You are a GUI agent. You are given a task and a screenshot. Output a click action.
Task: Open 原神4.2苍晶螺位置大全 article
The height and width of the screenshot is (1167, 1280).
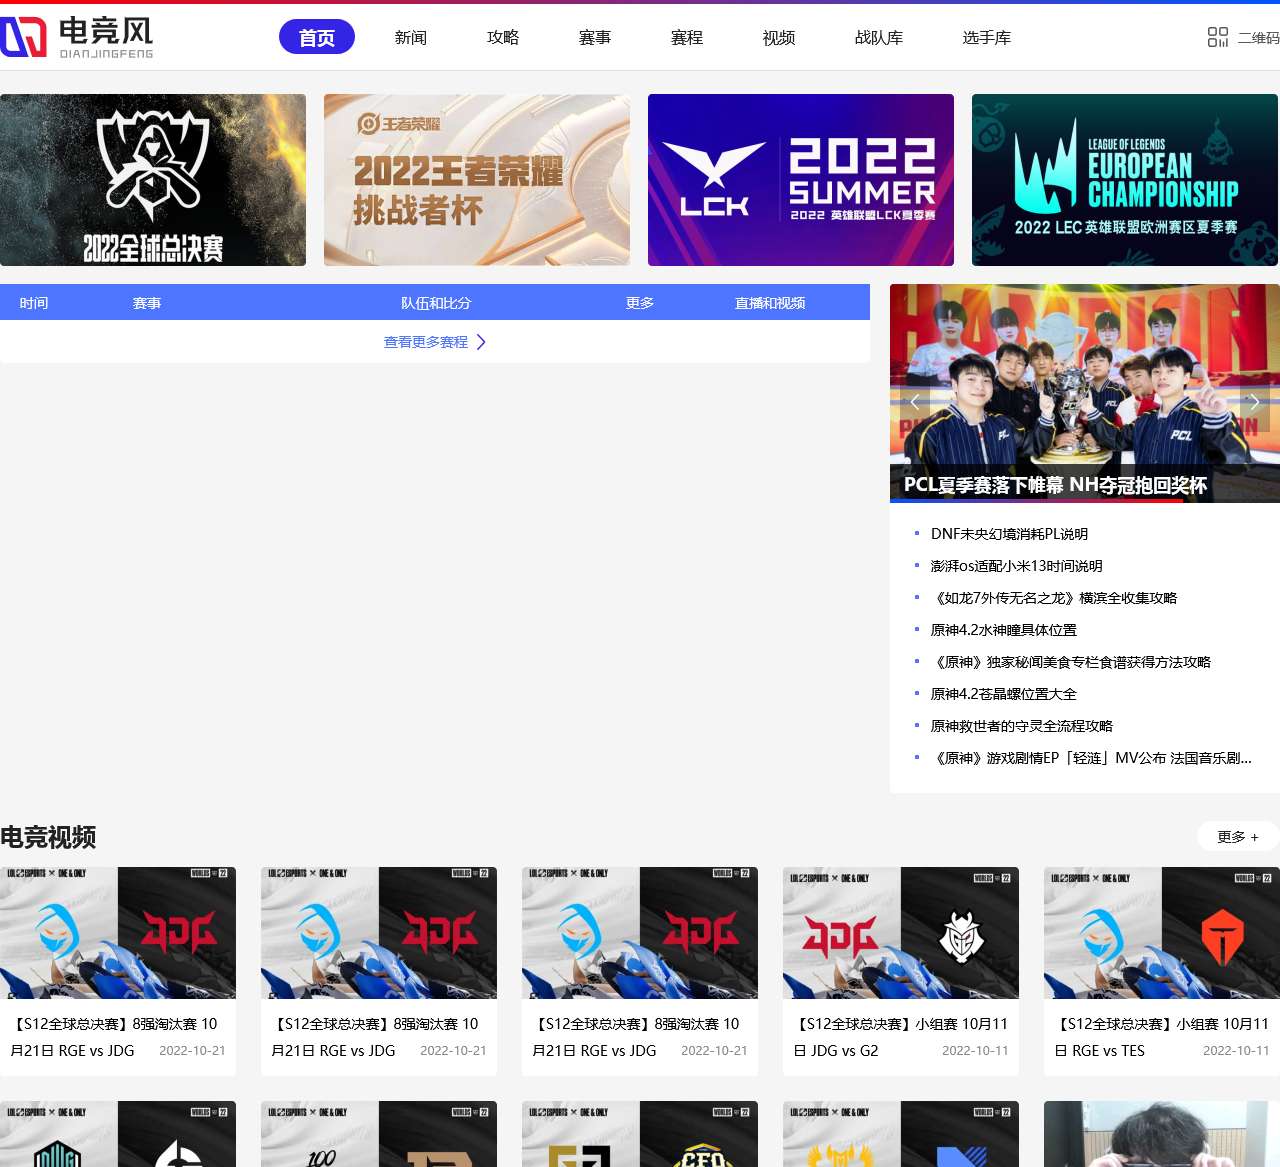(x=1004, y=694)
